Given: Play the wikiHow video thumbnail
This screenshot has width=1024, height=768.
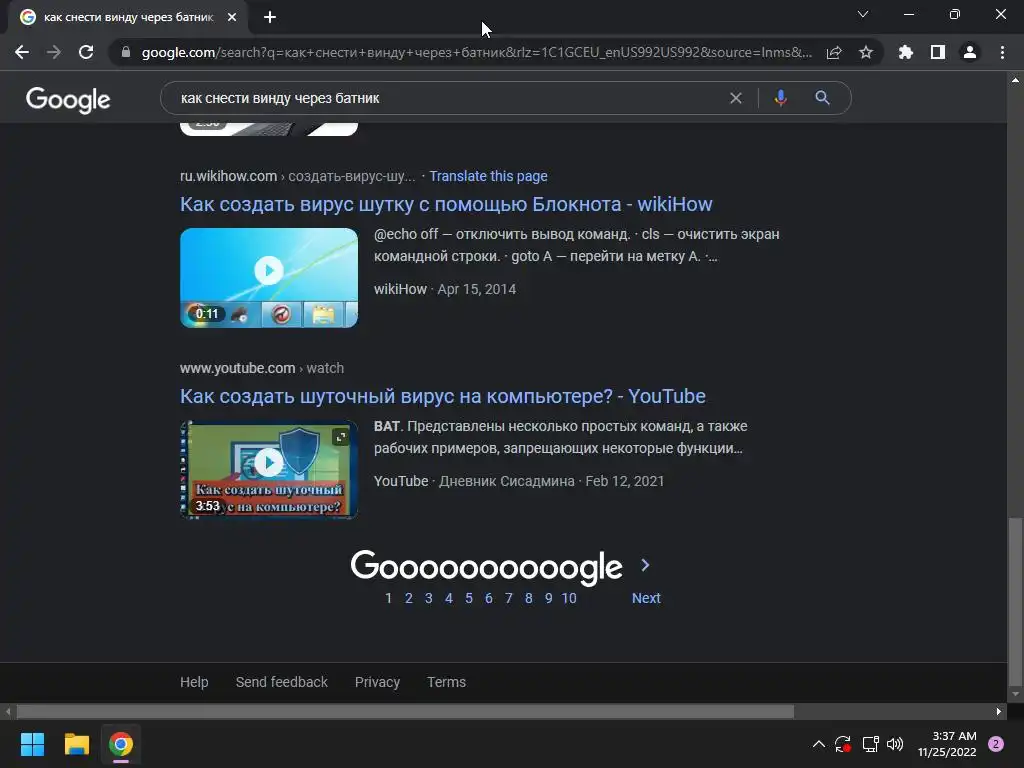Looking at the screenshot, I should pyautogui.click(x=269, y=278).
